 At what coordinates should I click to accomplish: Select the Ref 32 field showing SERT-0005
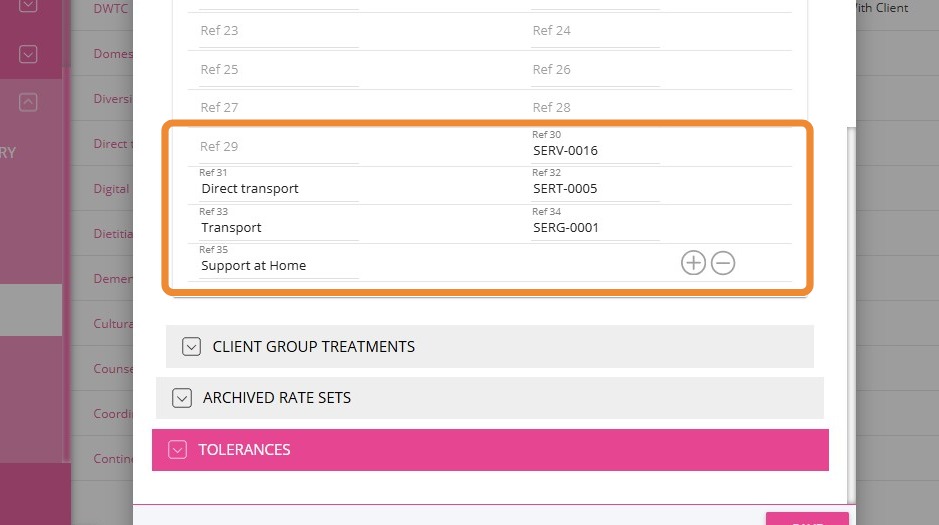coord(594,189)
